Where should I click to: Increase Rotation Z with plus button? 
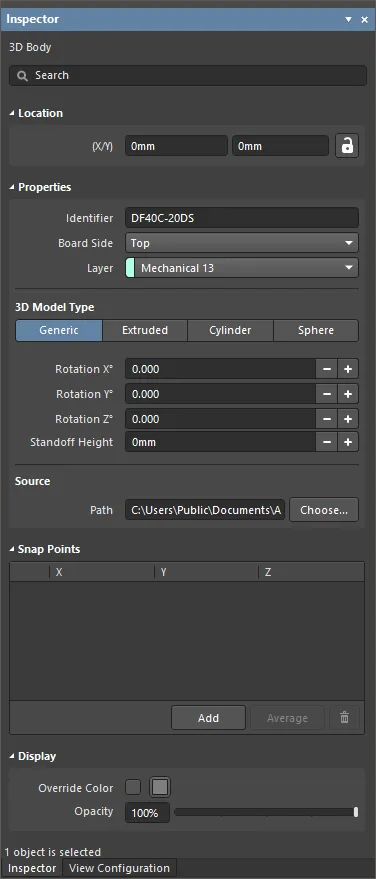point(348,419)
